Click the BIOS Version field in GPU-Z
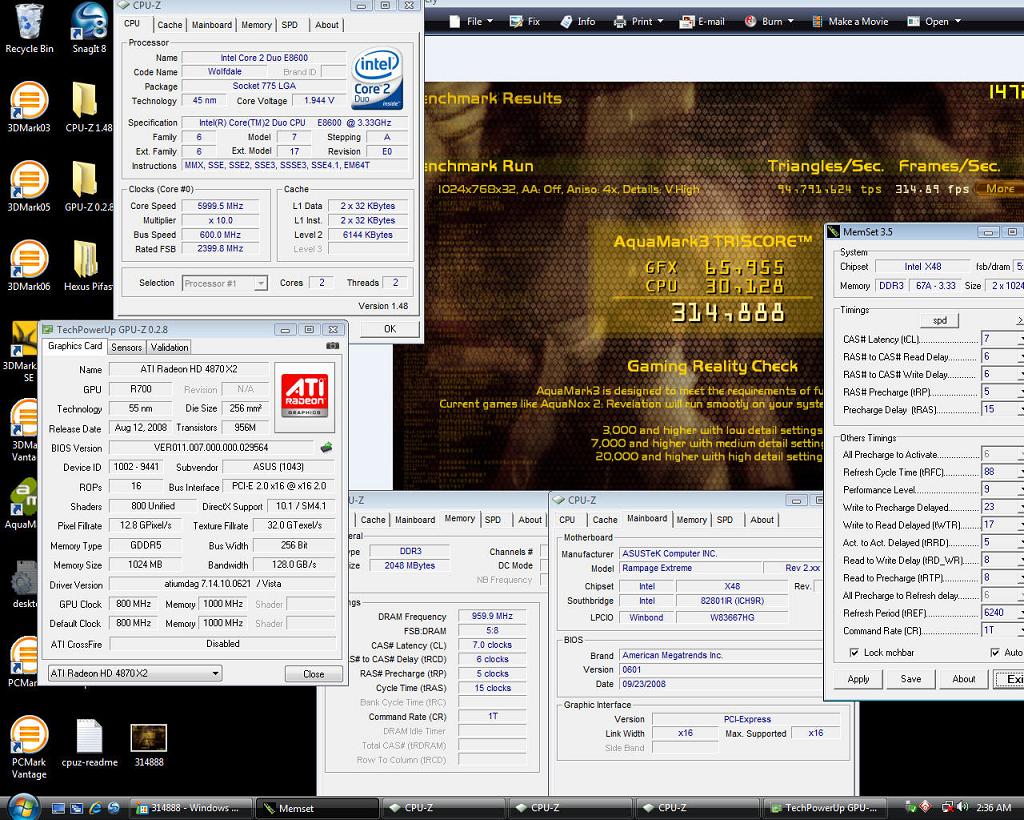The width and height of the screenshot is (1024, 820). (211, 448)
